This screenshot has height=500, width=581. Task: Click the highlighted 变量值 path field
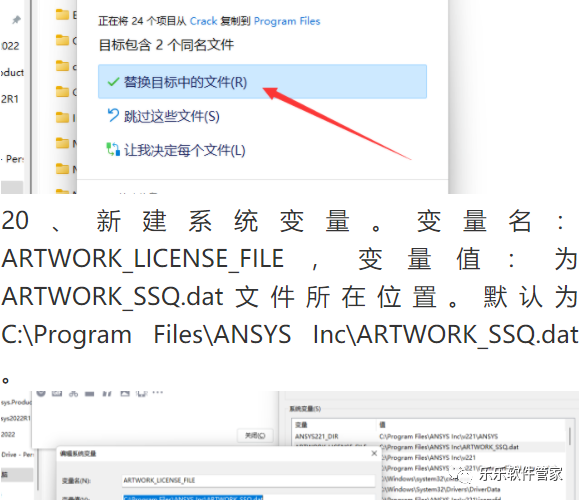click(x=248, y=497)
